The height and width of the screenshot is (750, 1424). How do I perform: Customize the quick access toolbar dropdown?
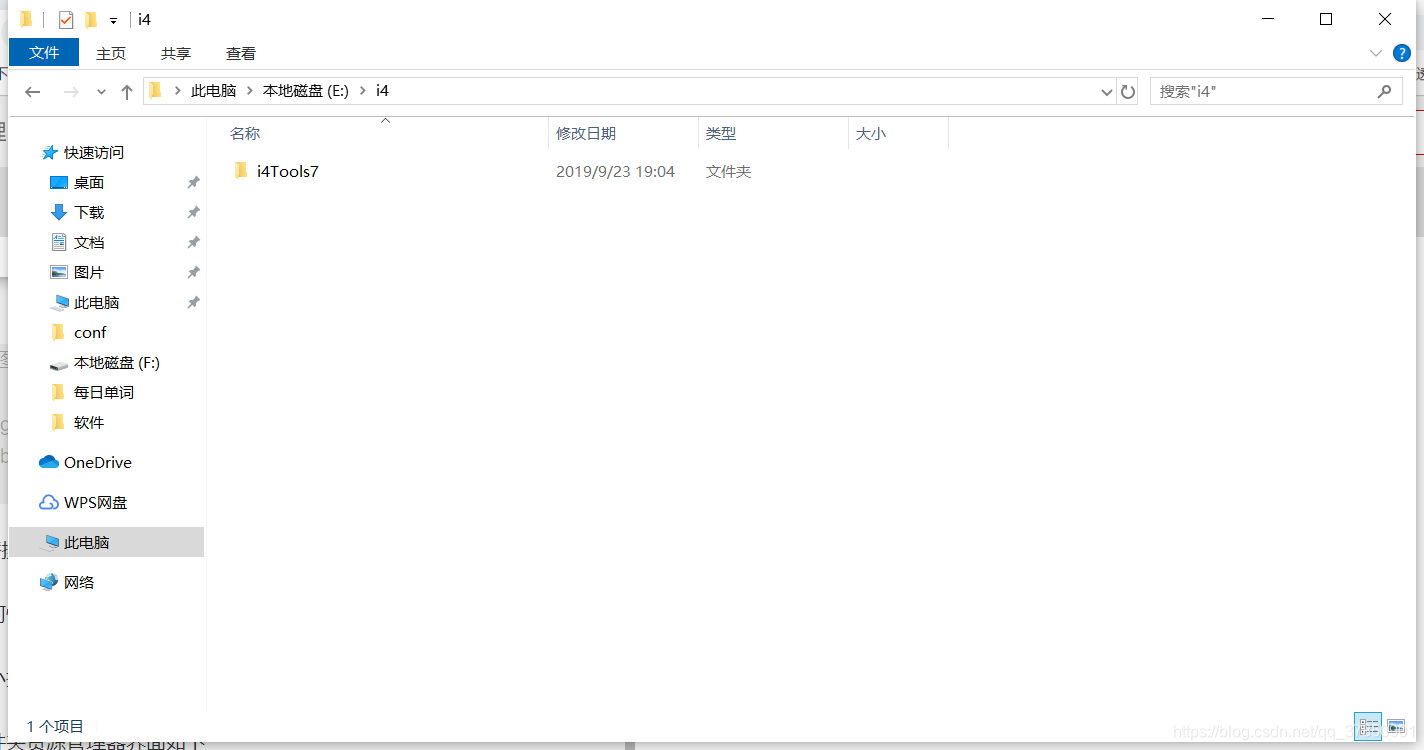pyautogui.click(x=113, y=18)
